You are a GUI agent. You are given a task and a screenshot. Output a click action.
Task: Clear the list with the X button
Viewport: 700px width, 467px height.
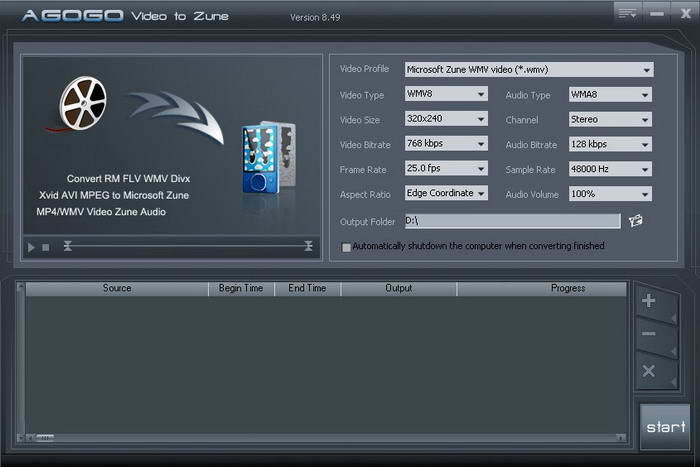pyautogui.click(x=649, y=371)
